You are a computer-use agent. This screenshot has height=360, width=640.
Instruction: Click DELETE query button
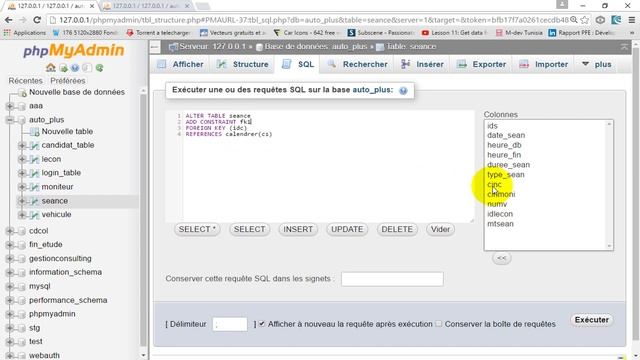coord(397,229)
